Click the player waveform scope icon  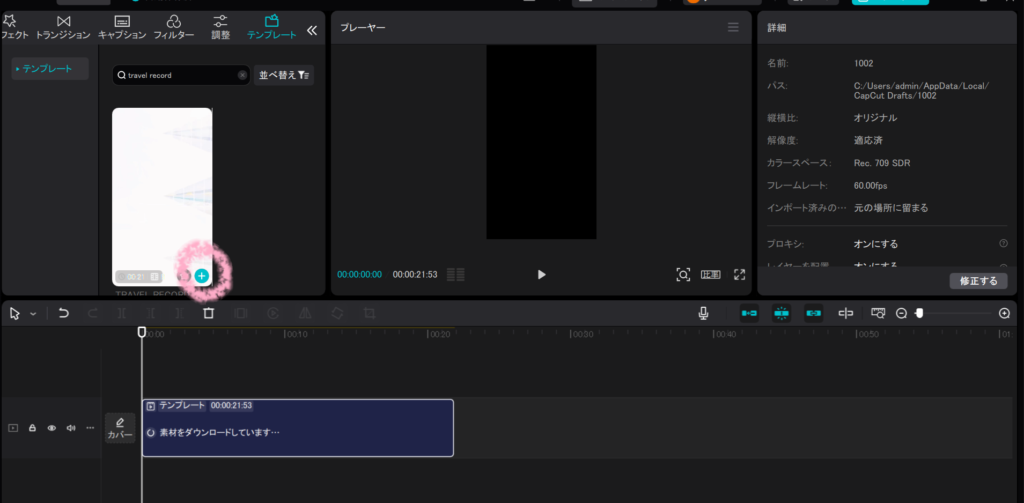tap(456, 274)
